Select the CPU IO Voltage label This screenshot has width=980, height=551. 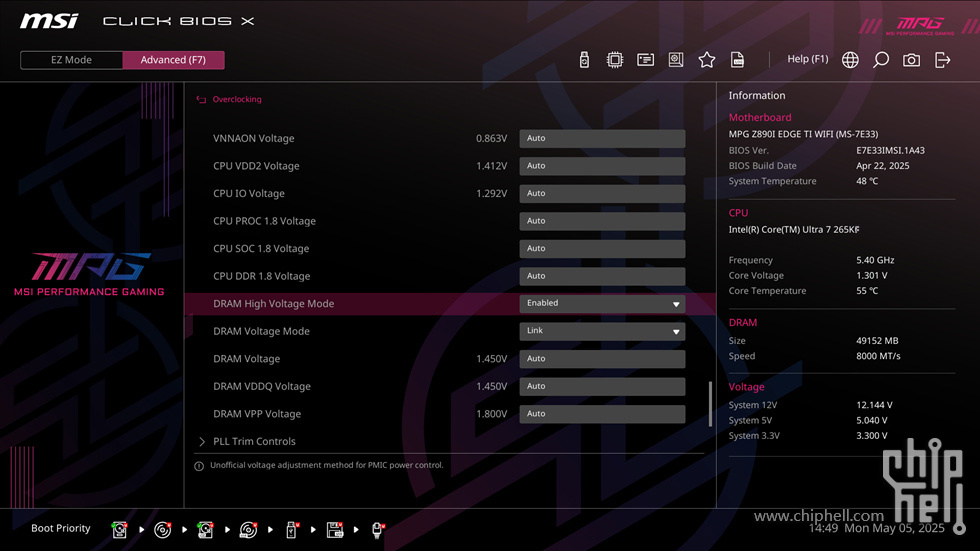pos(249,194)
